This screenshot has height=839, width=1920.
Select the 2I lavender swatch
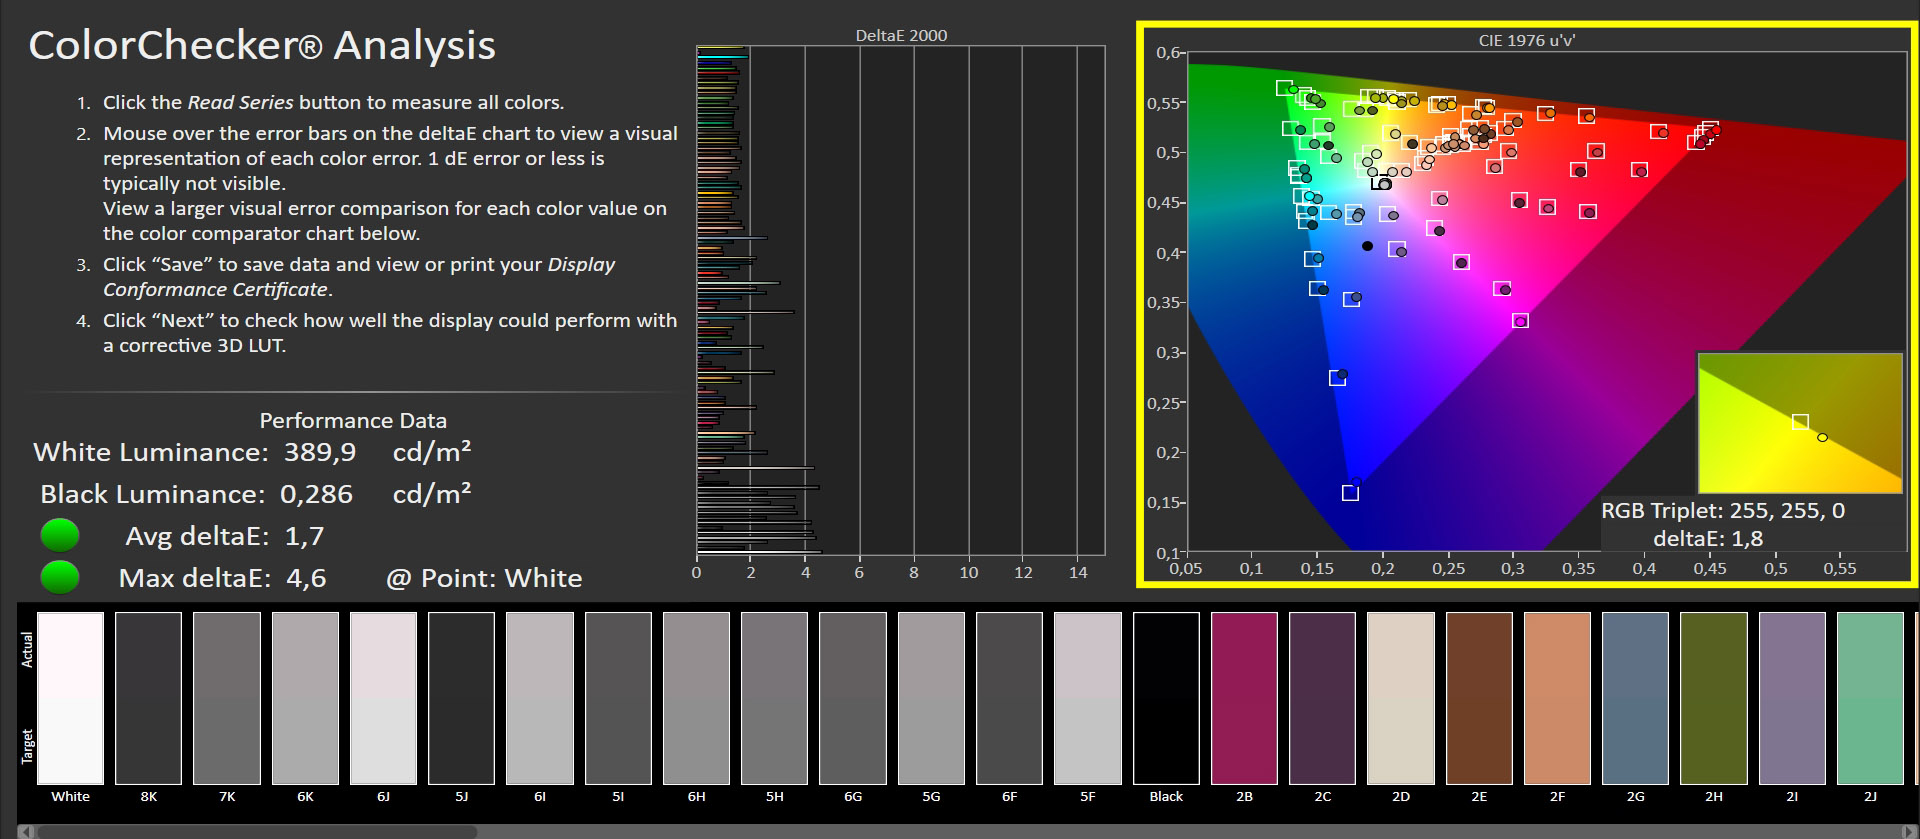1792,698
